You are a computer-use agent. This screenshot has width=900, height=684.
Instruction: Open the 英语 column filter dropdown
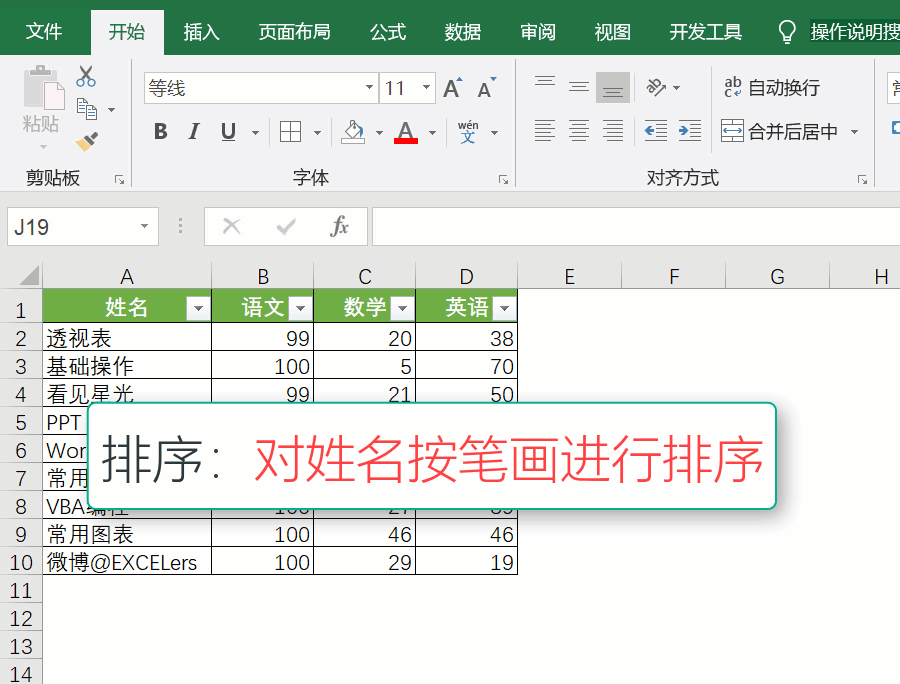click(x=503, y=308)
